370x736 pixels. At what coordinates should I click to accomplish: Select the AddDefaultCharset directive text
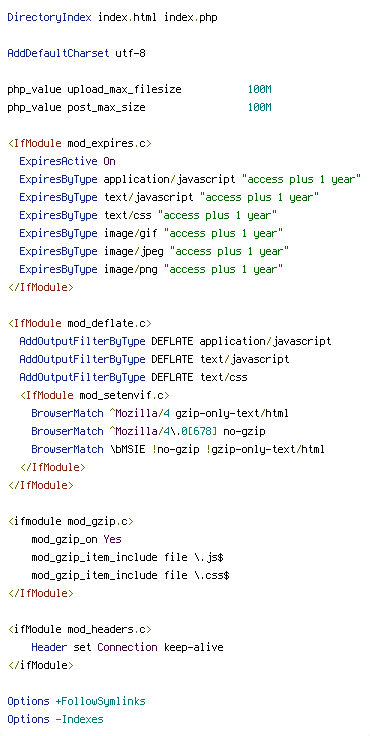[x=58, y=54]
